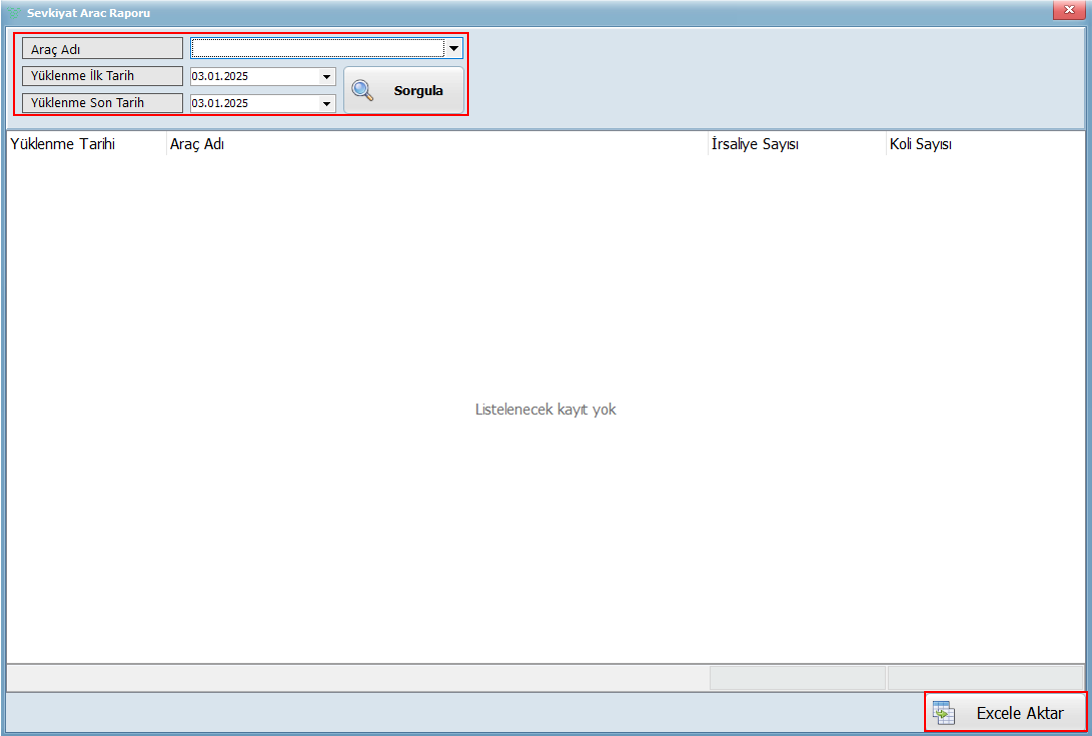The image size is (1092, 736).
Task: Click the Yüklenme Son Tarih filter label
Action: [102, 103]
